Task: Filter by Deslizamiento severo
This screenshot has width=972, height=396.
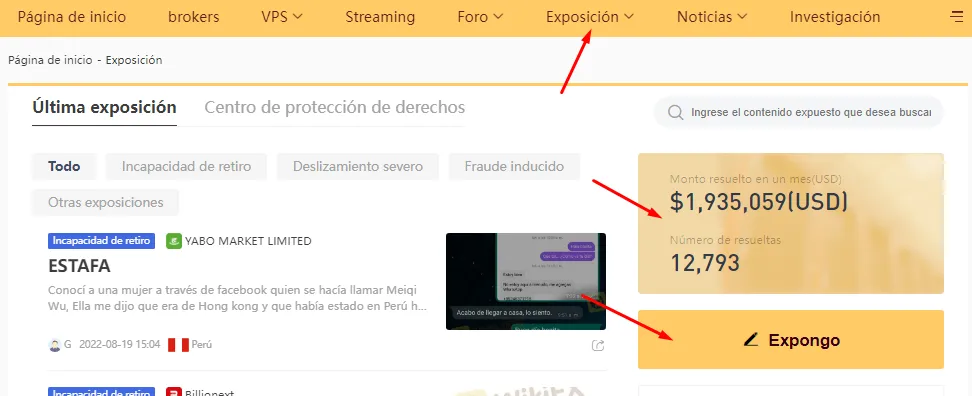Action: tap(358, 167)
